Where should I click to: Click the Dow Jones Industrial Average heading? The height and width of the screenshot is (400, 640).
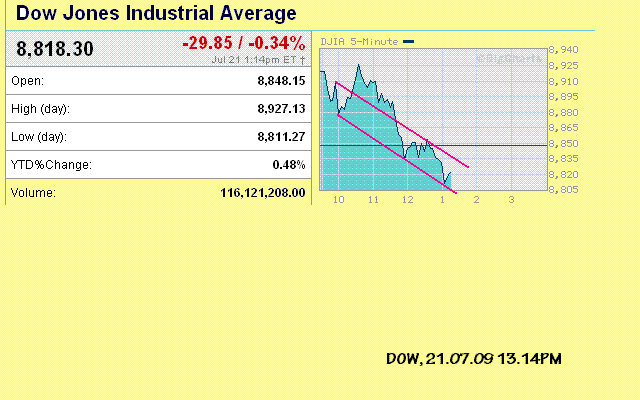(156, 13)
